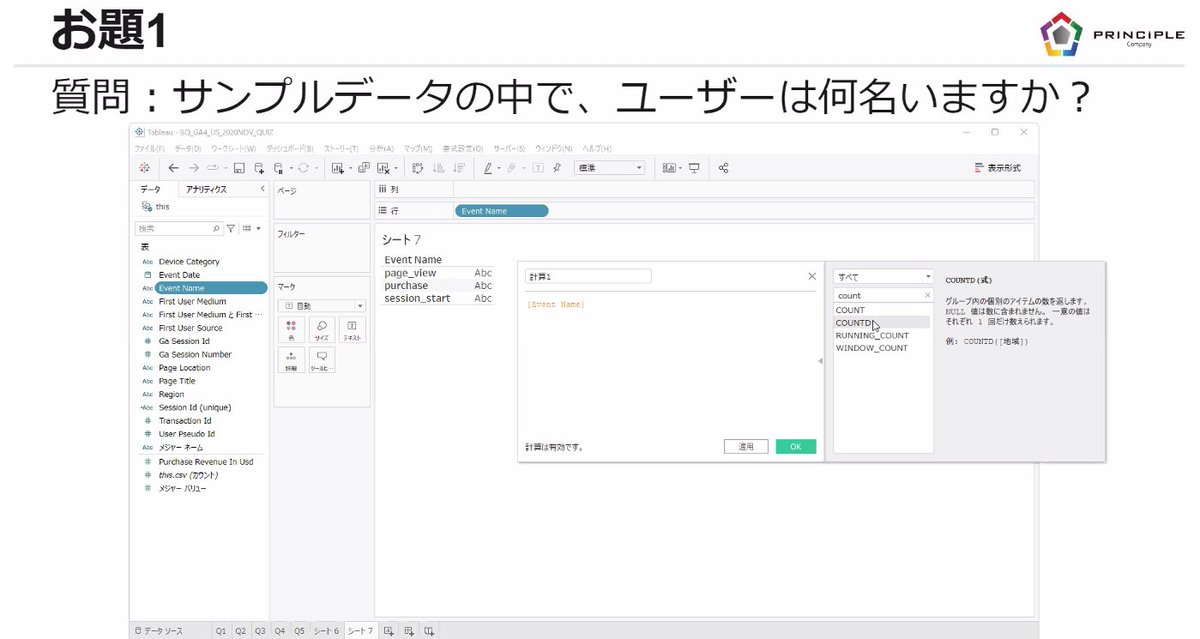Close the calculation editor with the X
Screen dimensions: 1200x639
[x=812, y=276]
